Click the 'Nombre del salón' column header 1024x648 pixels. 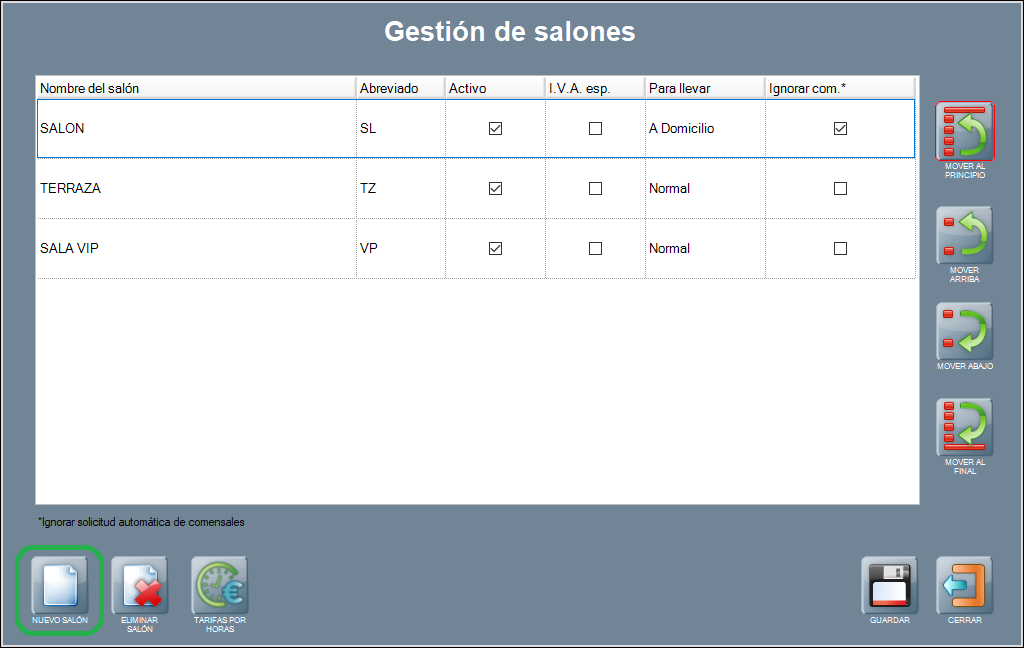click(x=195, y=88)
